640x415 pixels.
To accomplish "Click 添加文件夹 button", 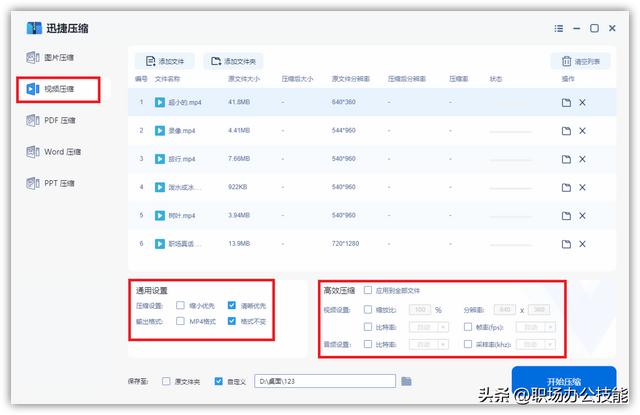I will tap(233, 61).
